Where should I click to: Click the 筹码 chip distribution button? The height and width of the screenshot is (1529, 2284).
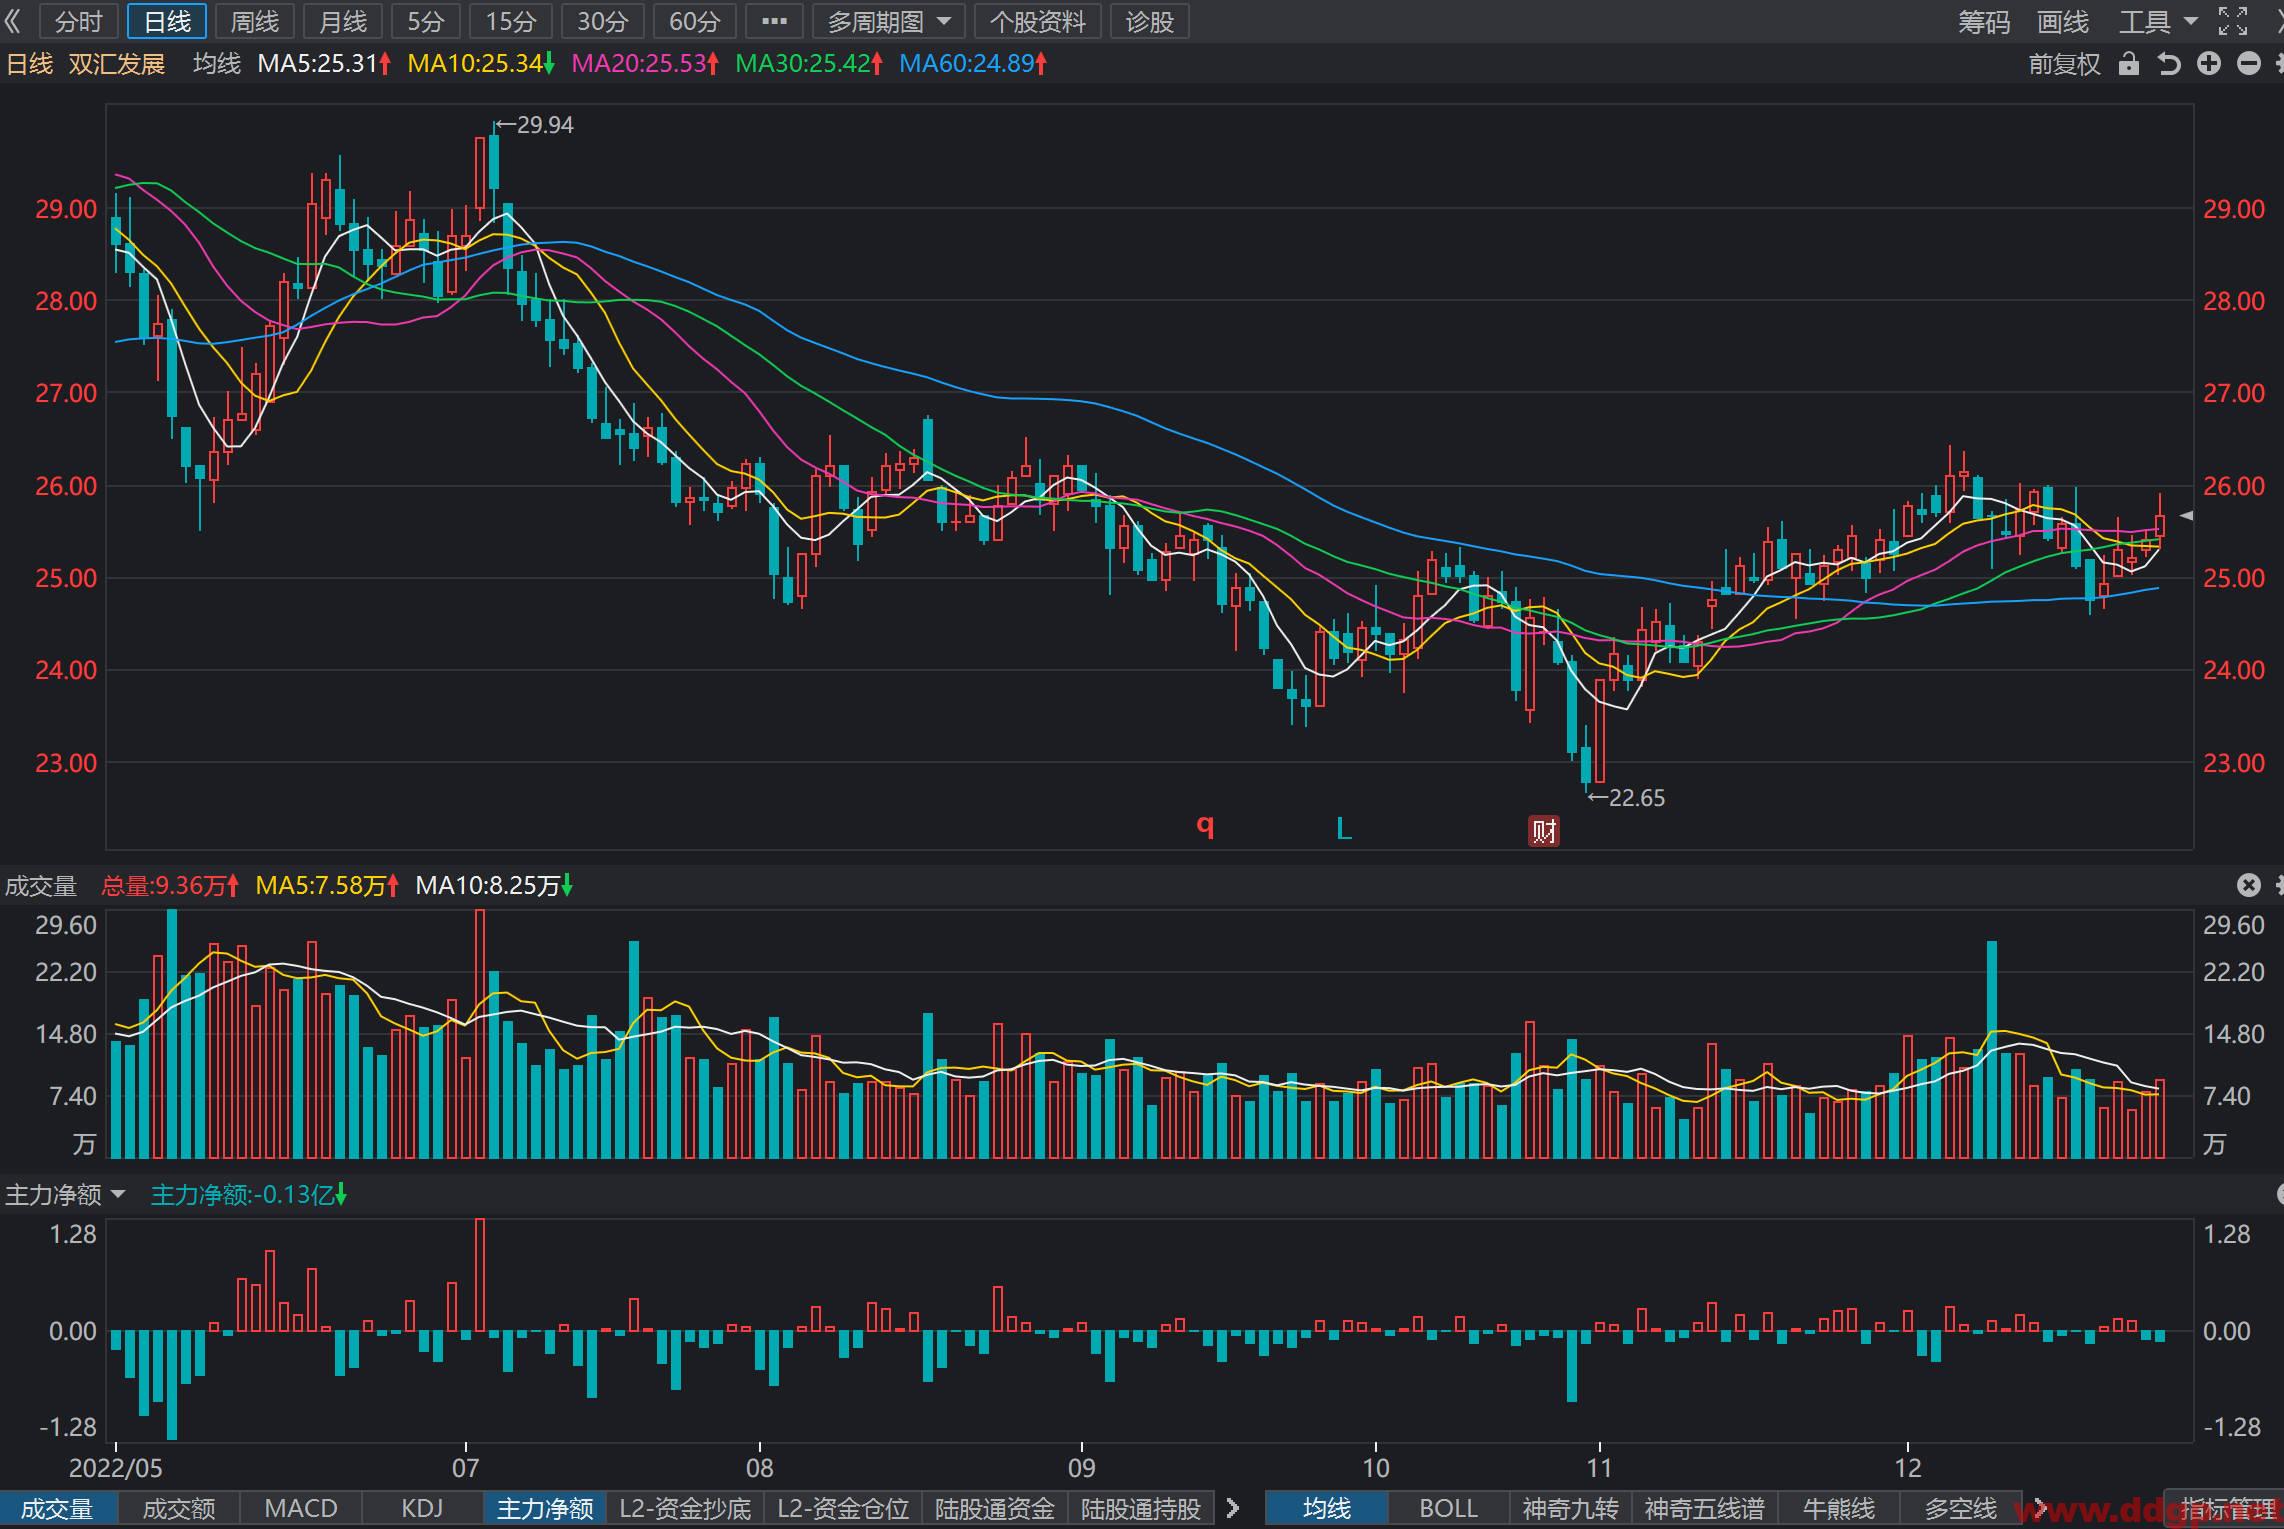pyautogui.click(x=1984, y=21)
